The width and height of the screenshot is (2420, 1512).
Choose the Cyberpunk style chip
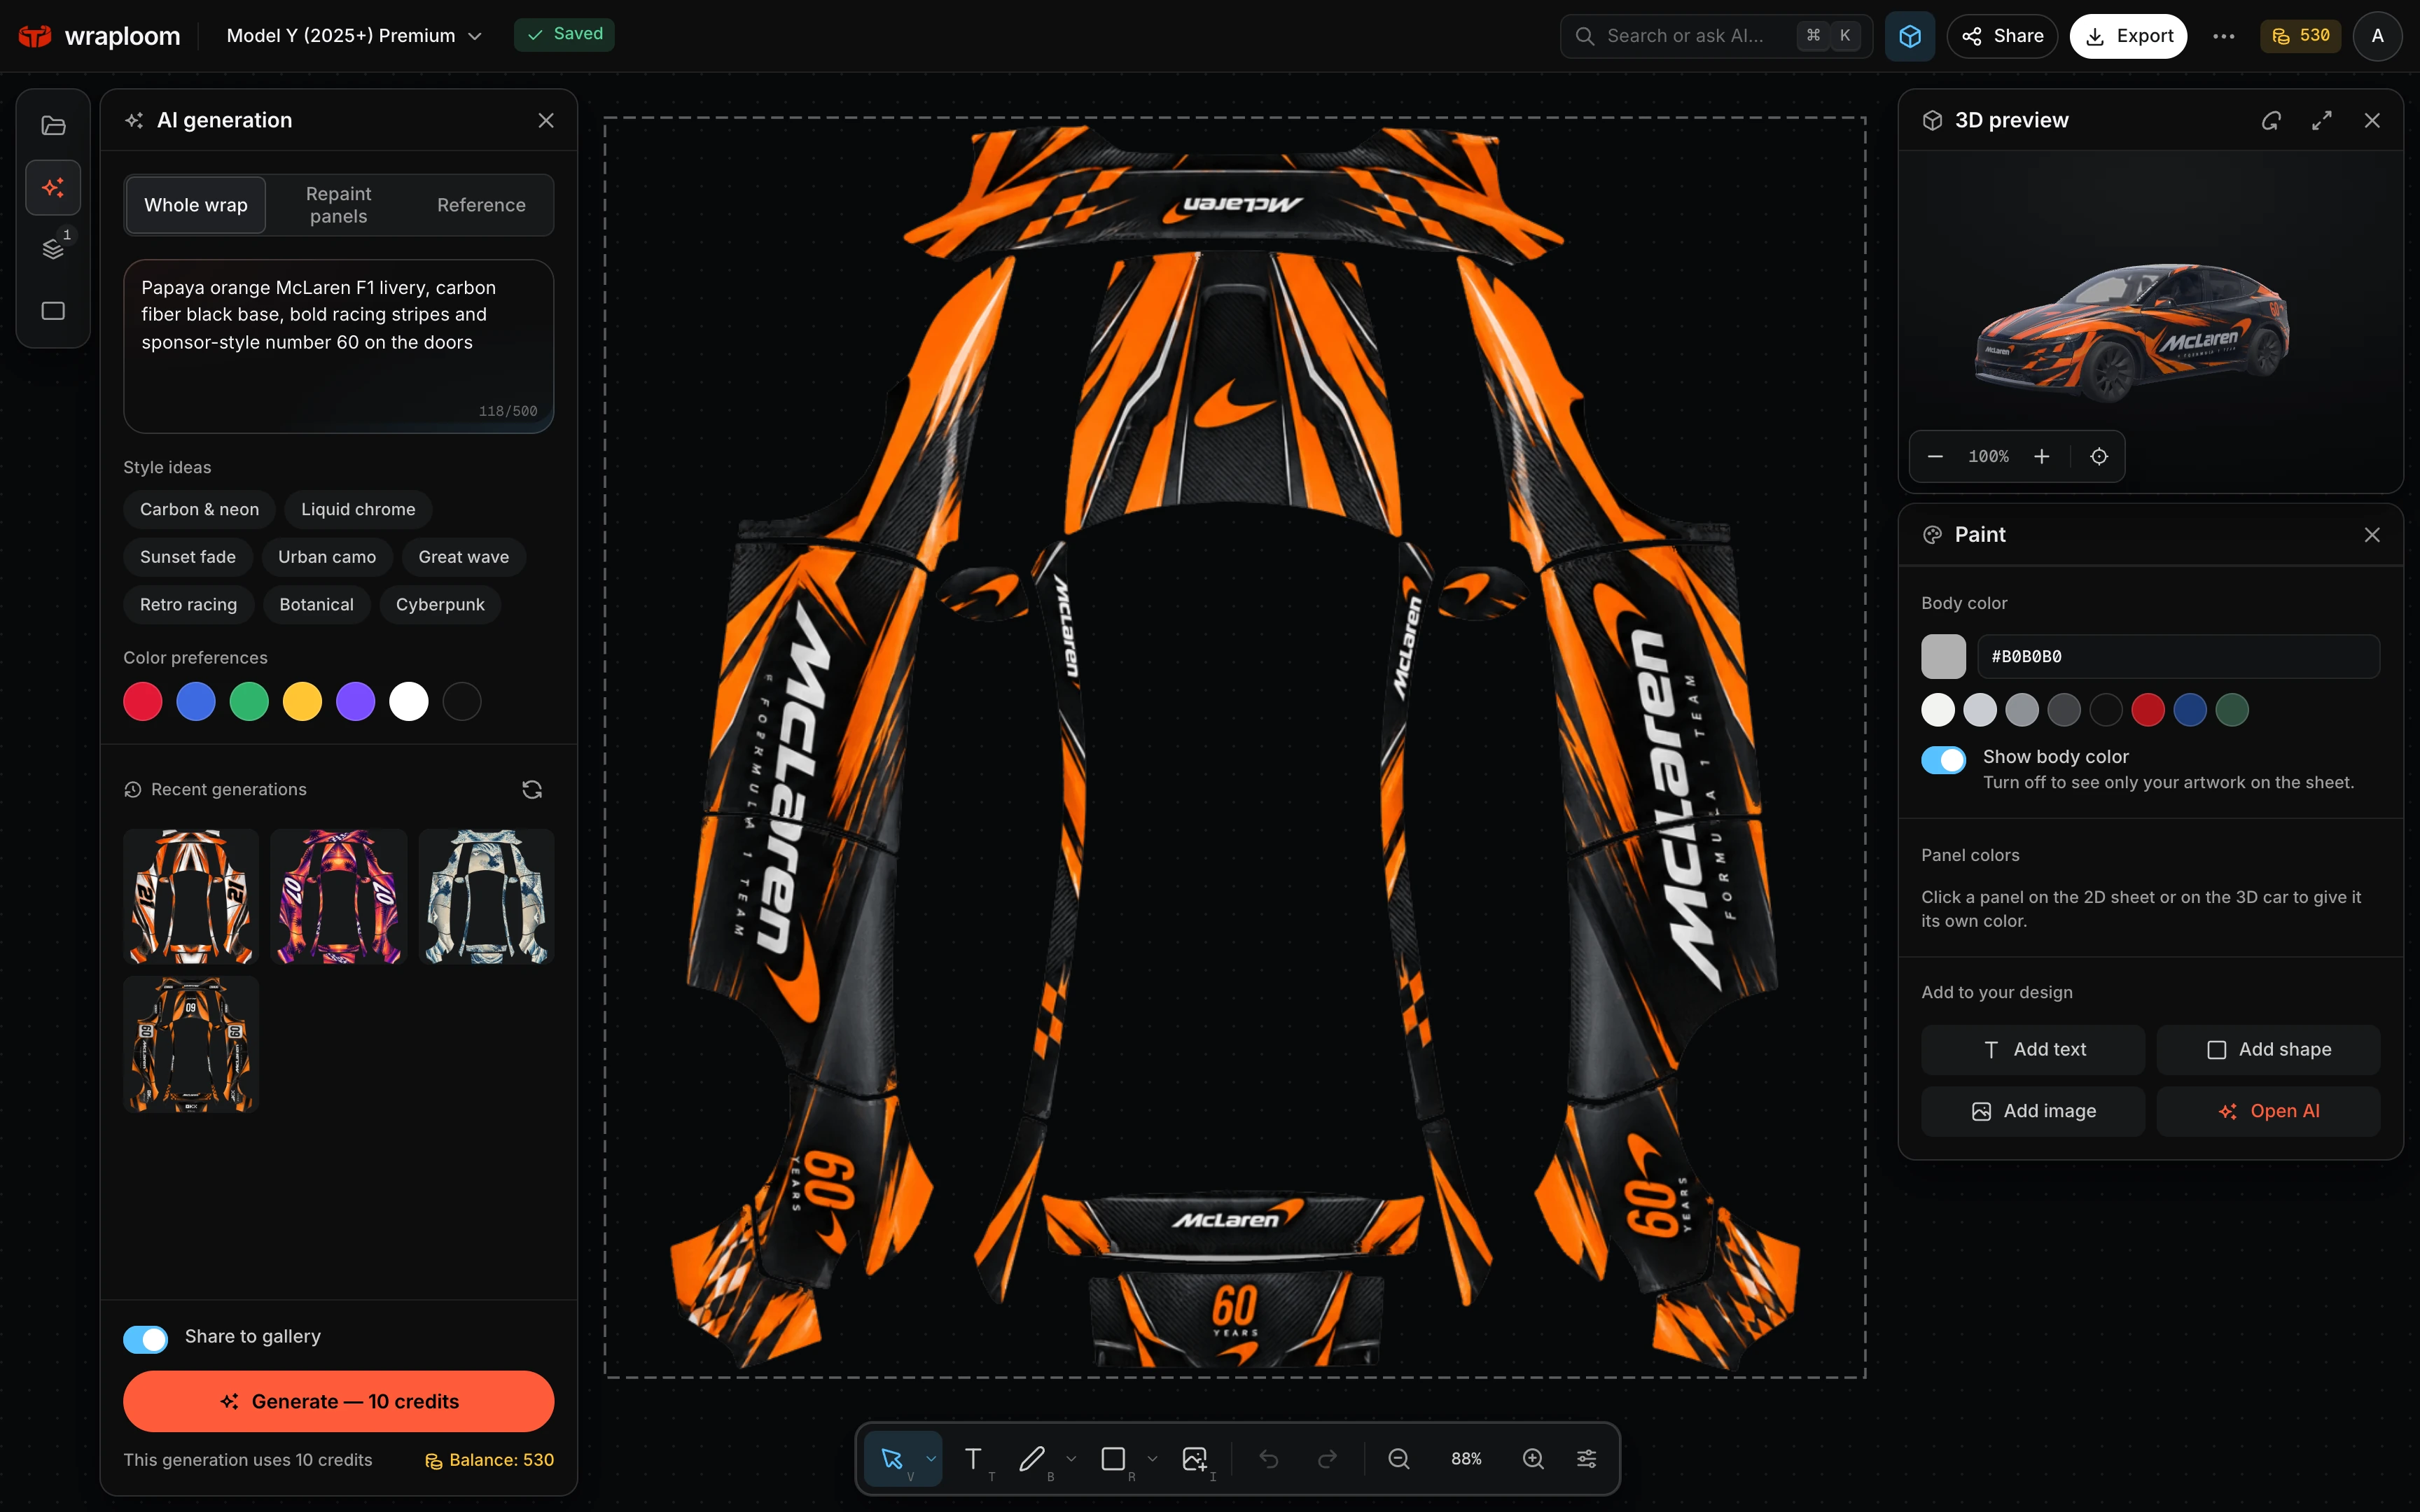coord(440,605)
